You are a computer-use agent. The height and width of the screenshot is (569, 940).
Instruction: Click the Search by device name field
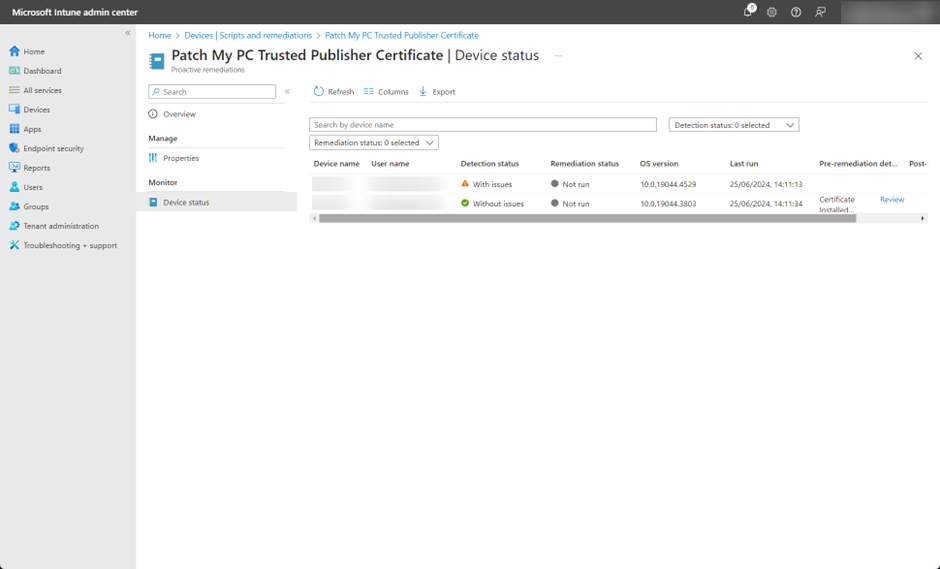click(482, 125)
